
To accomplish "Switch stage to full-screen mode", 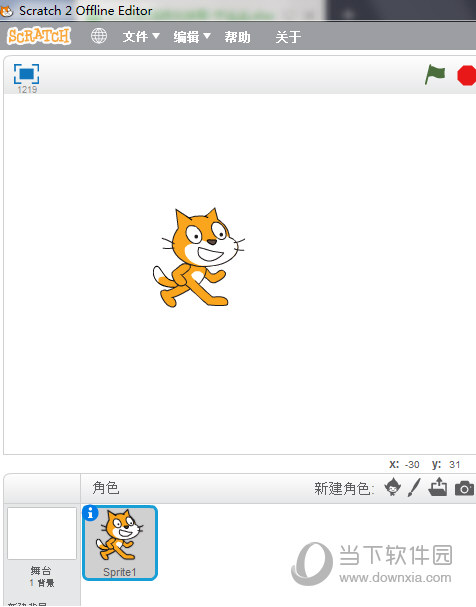I will pos(26,74).
